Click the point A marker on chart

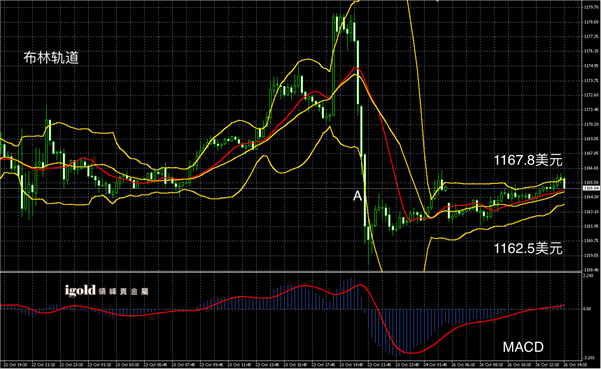357,196
